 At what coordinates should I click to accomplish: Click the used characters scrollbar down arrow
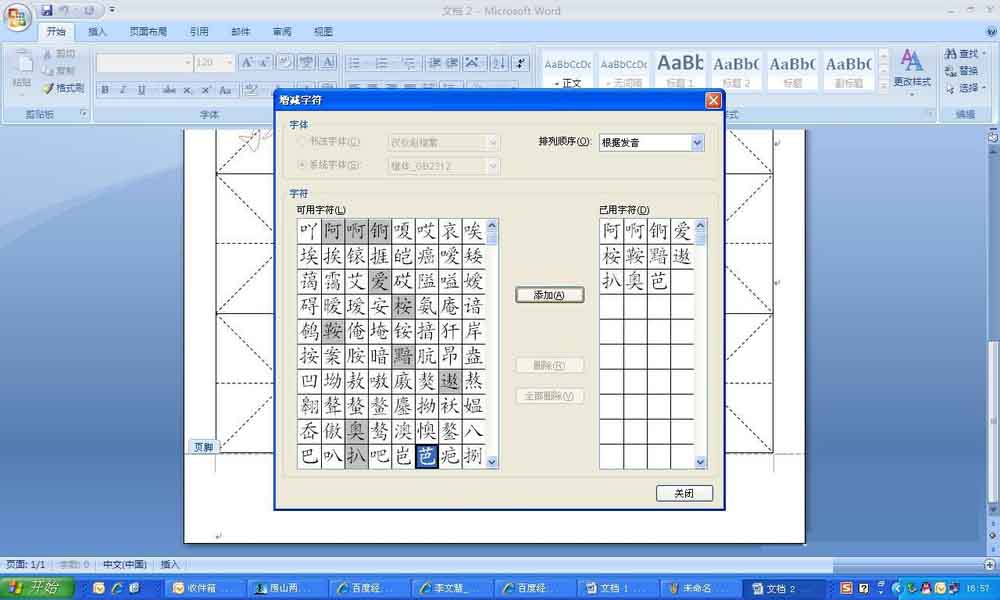[700, 462]
